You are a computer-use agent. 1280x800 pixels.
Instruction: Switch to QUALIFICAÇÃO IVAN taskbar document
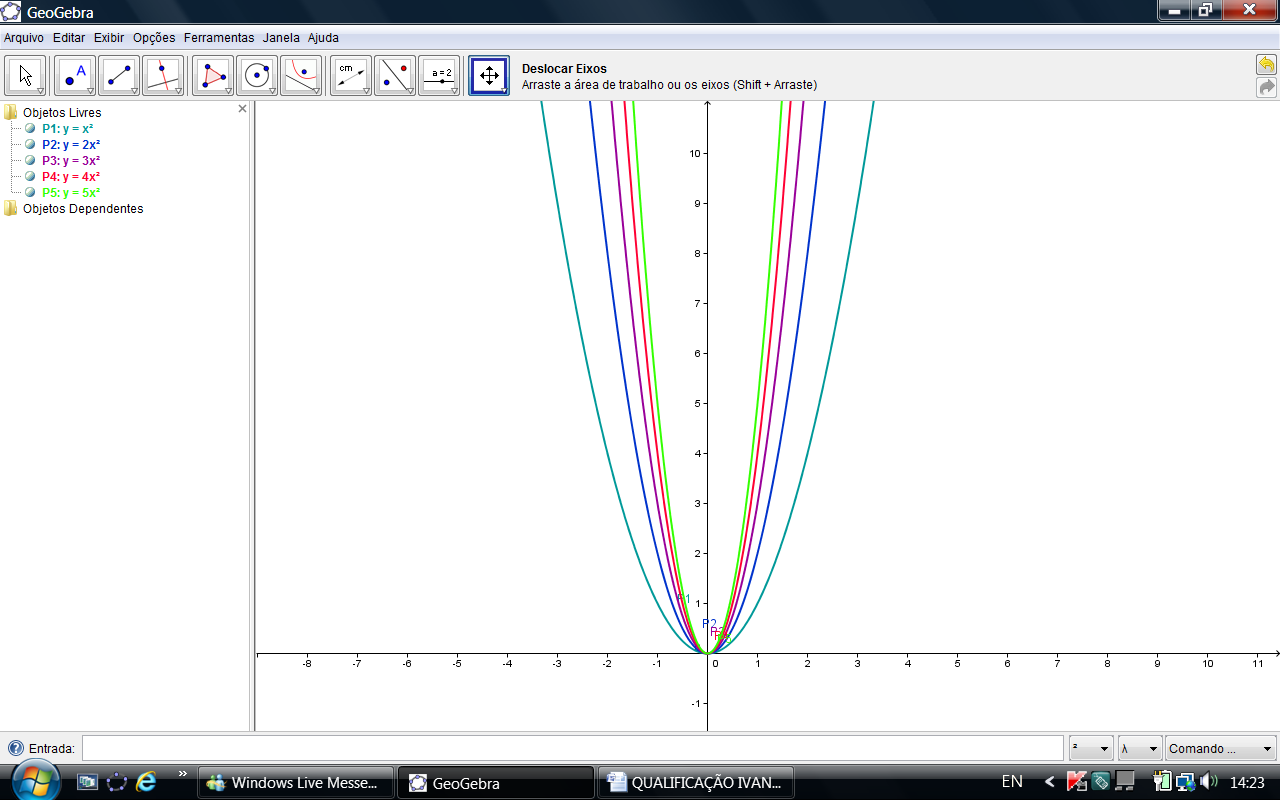coord(695,783)
